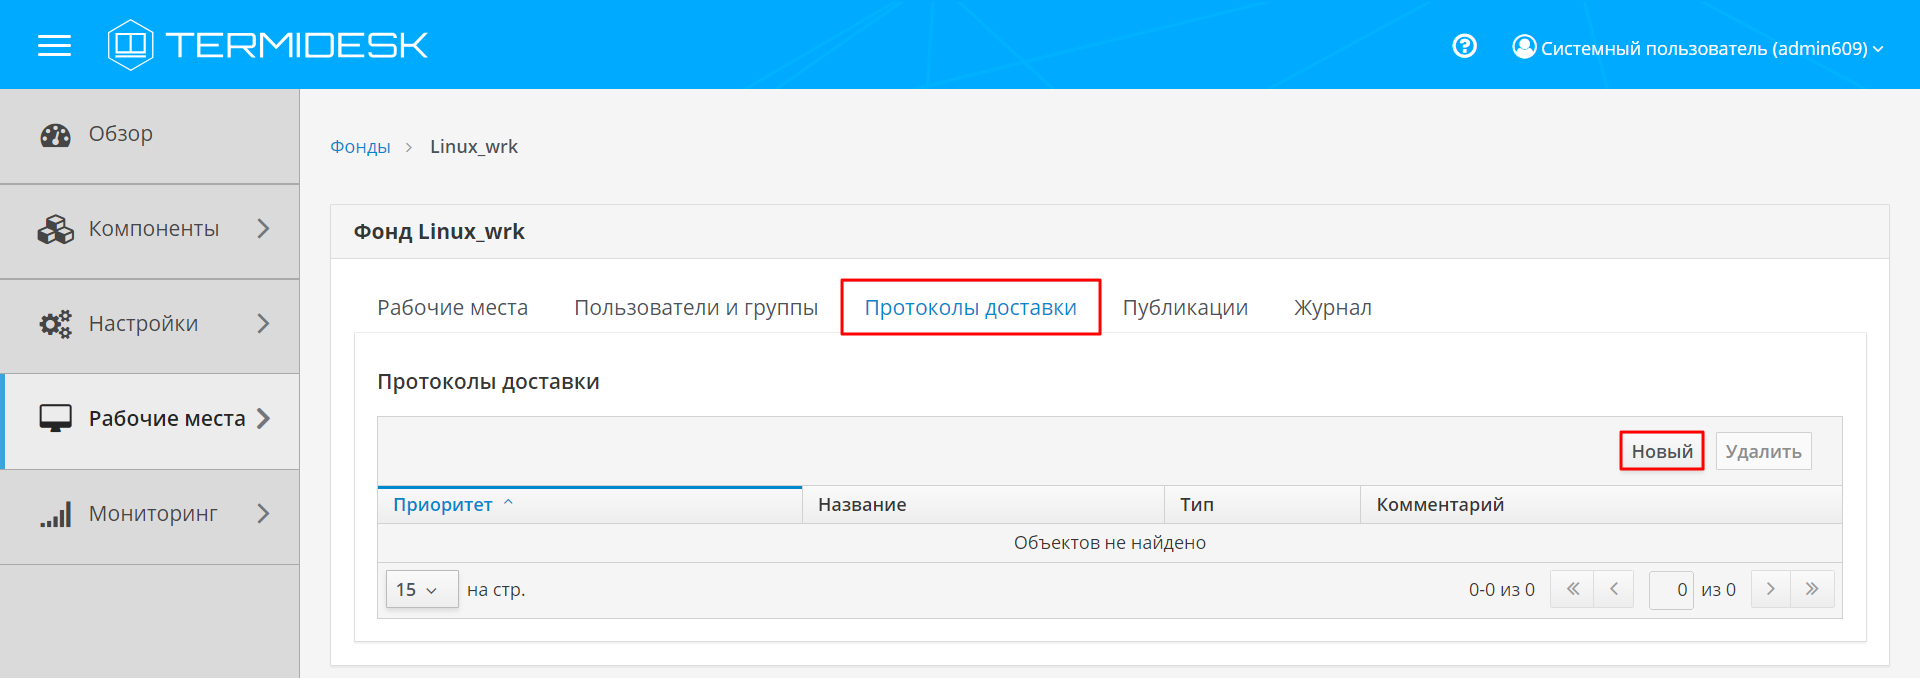Expand the Компоненты sidebar chevron

click(263, 229)
